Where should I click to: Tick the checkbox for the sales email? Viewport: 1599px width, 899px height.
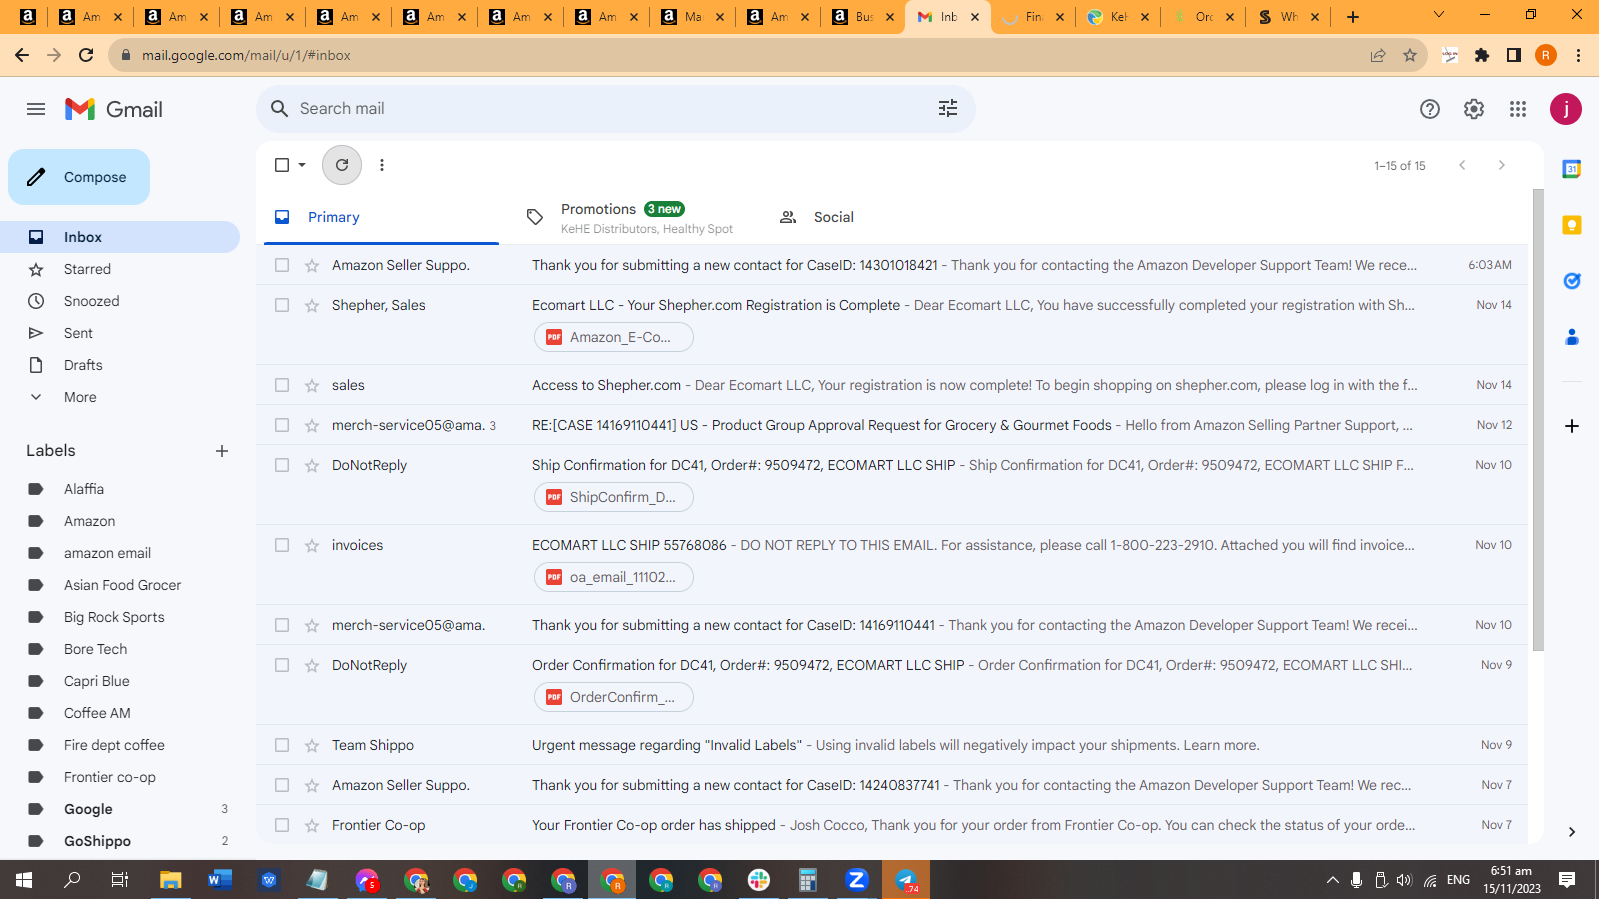(282, 385)
